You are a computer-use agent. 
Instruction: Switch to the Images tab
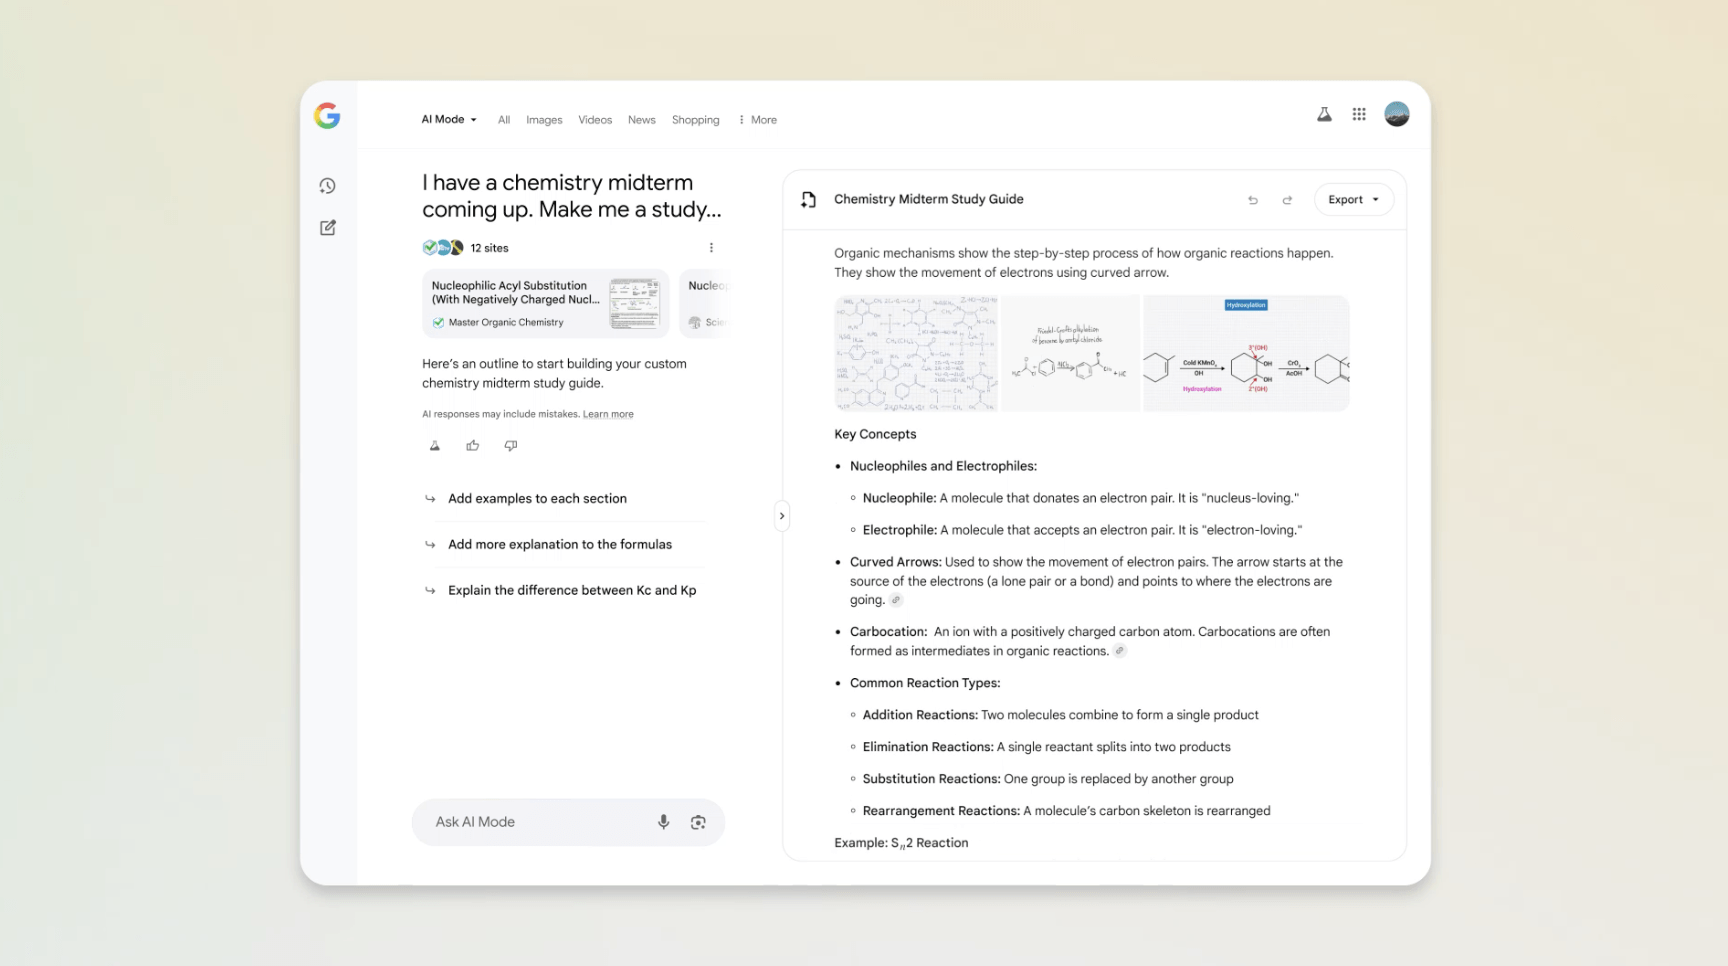544,120
